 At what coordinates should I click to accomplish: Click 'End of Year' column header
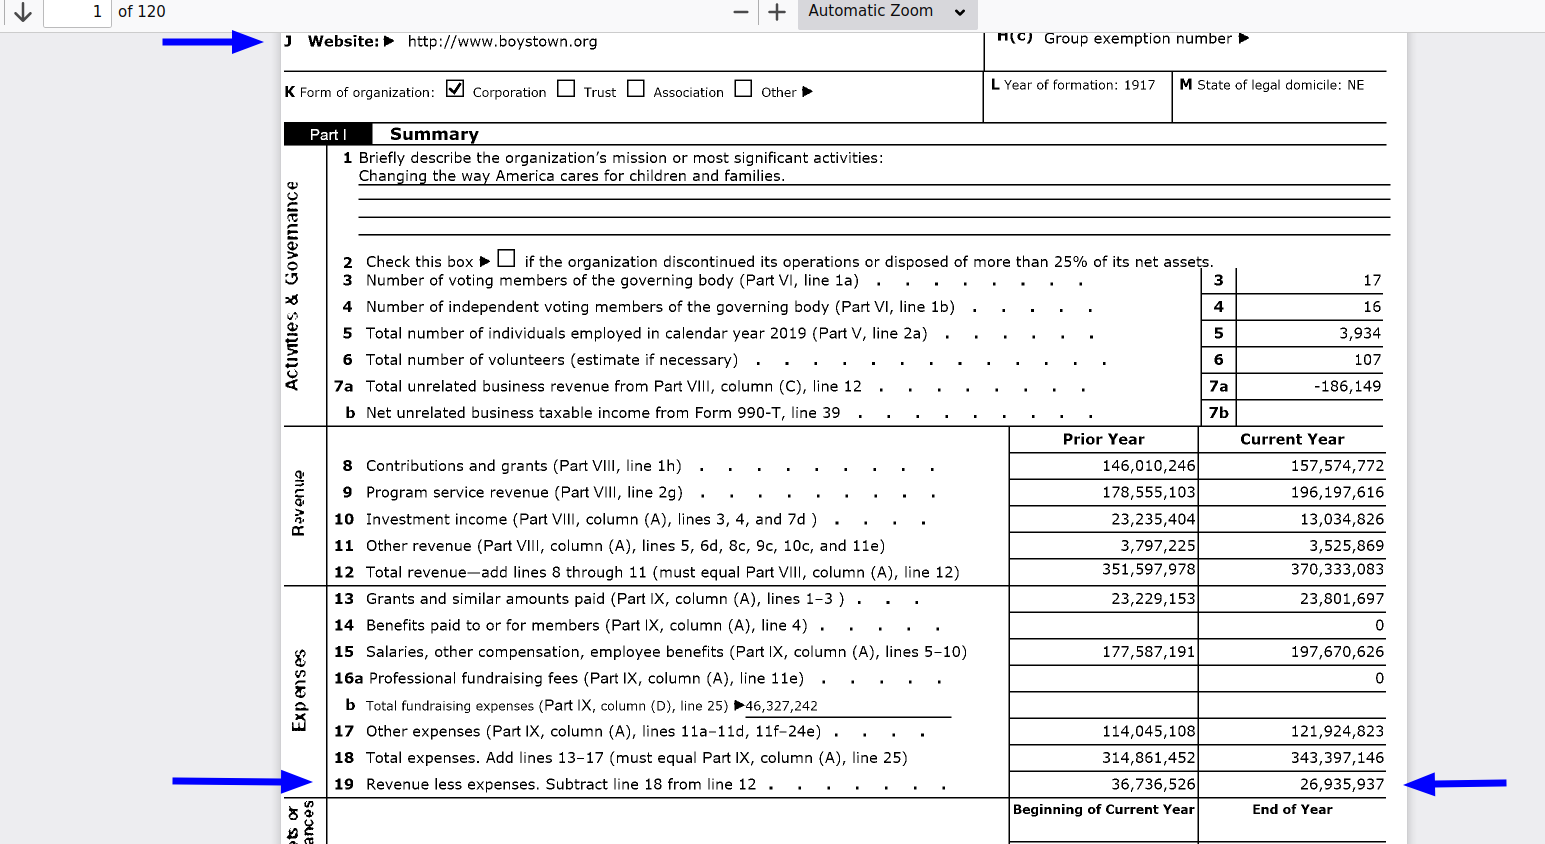click(1292, 810)
